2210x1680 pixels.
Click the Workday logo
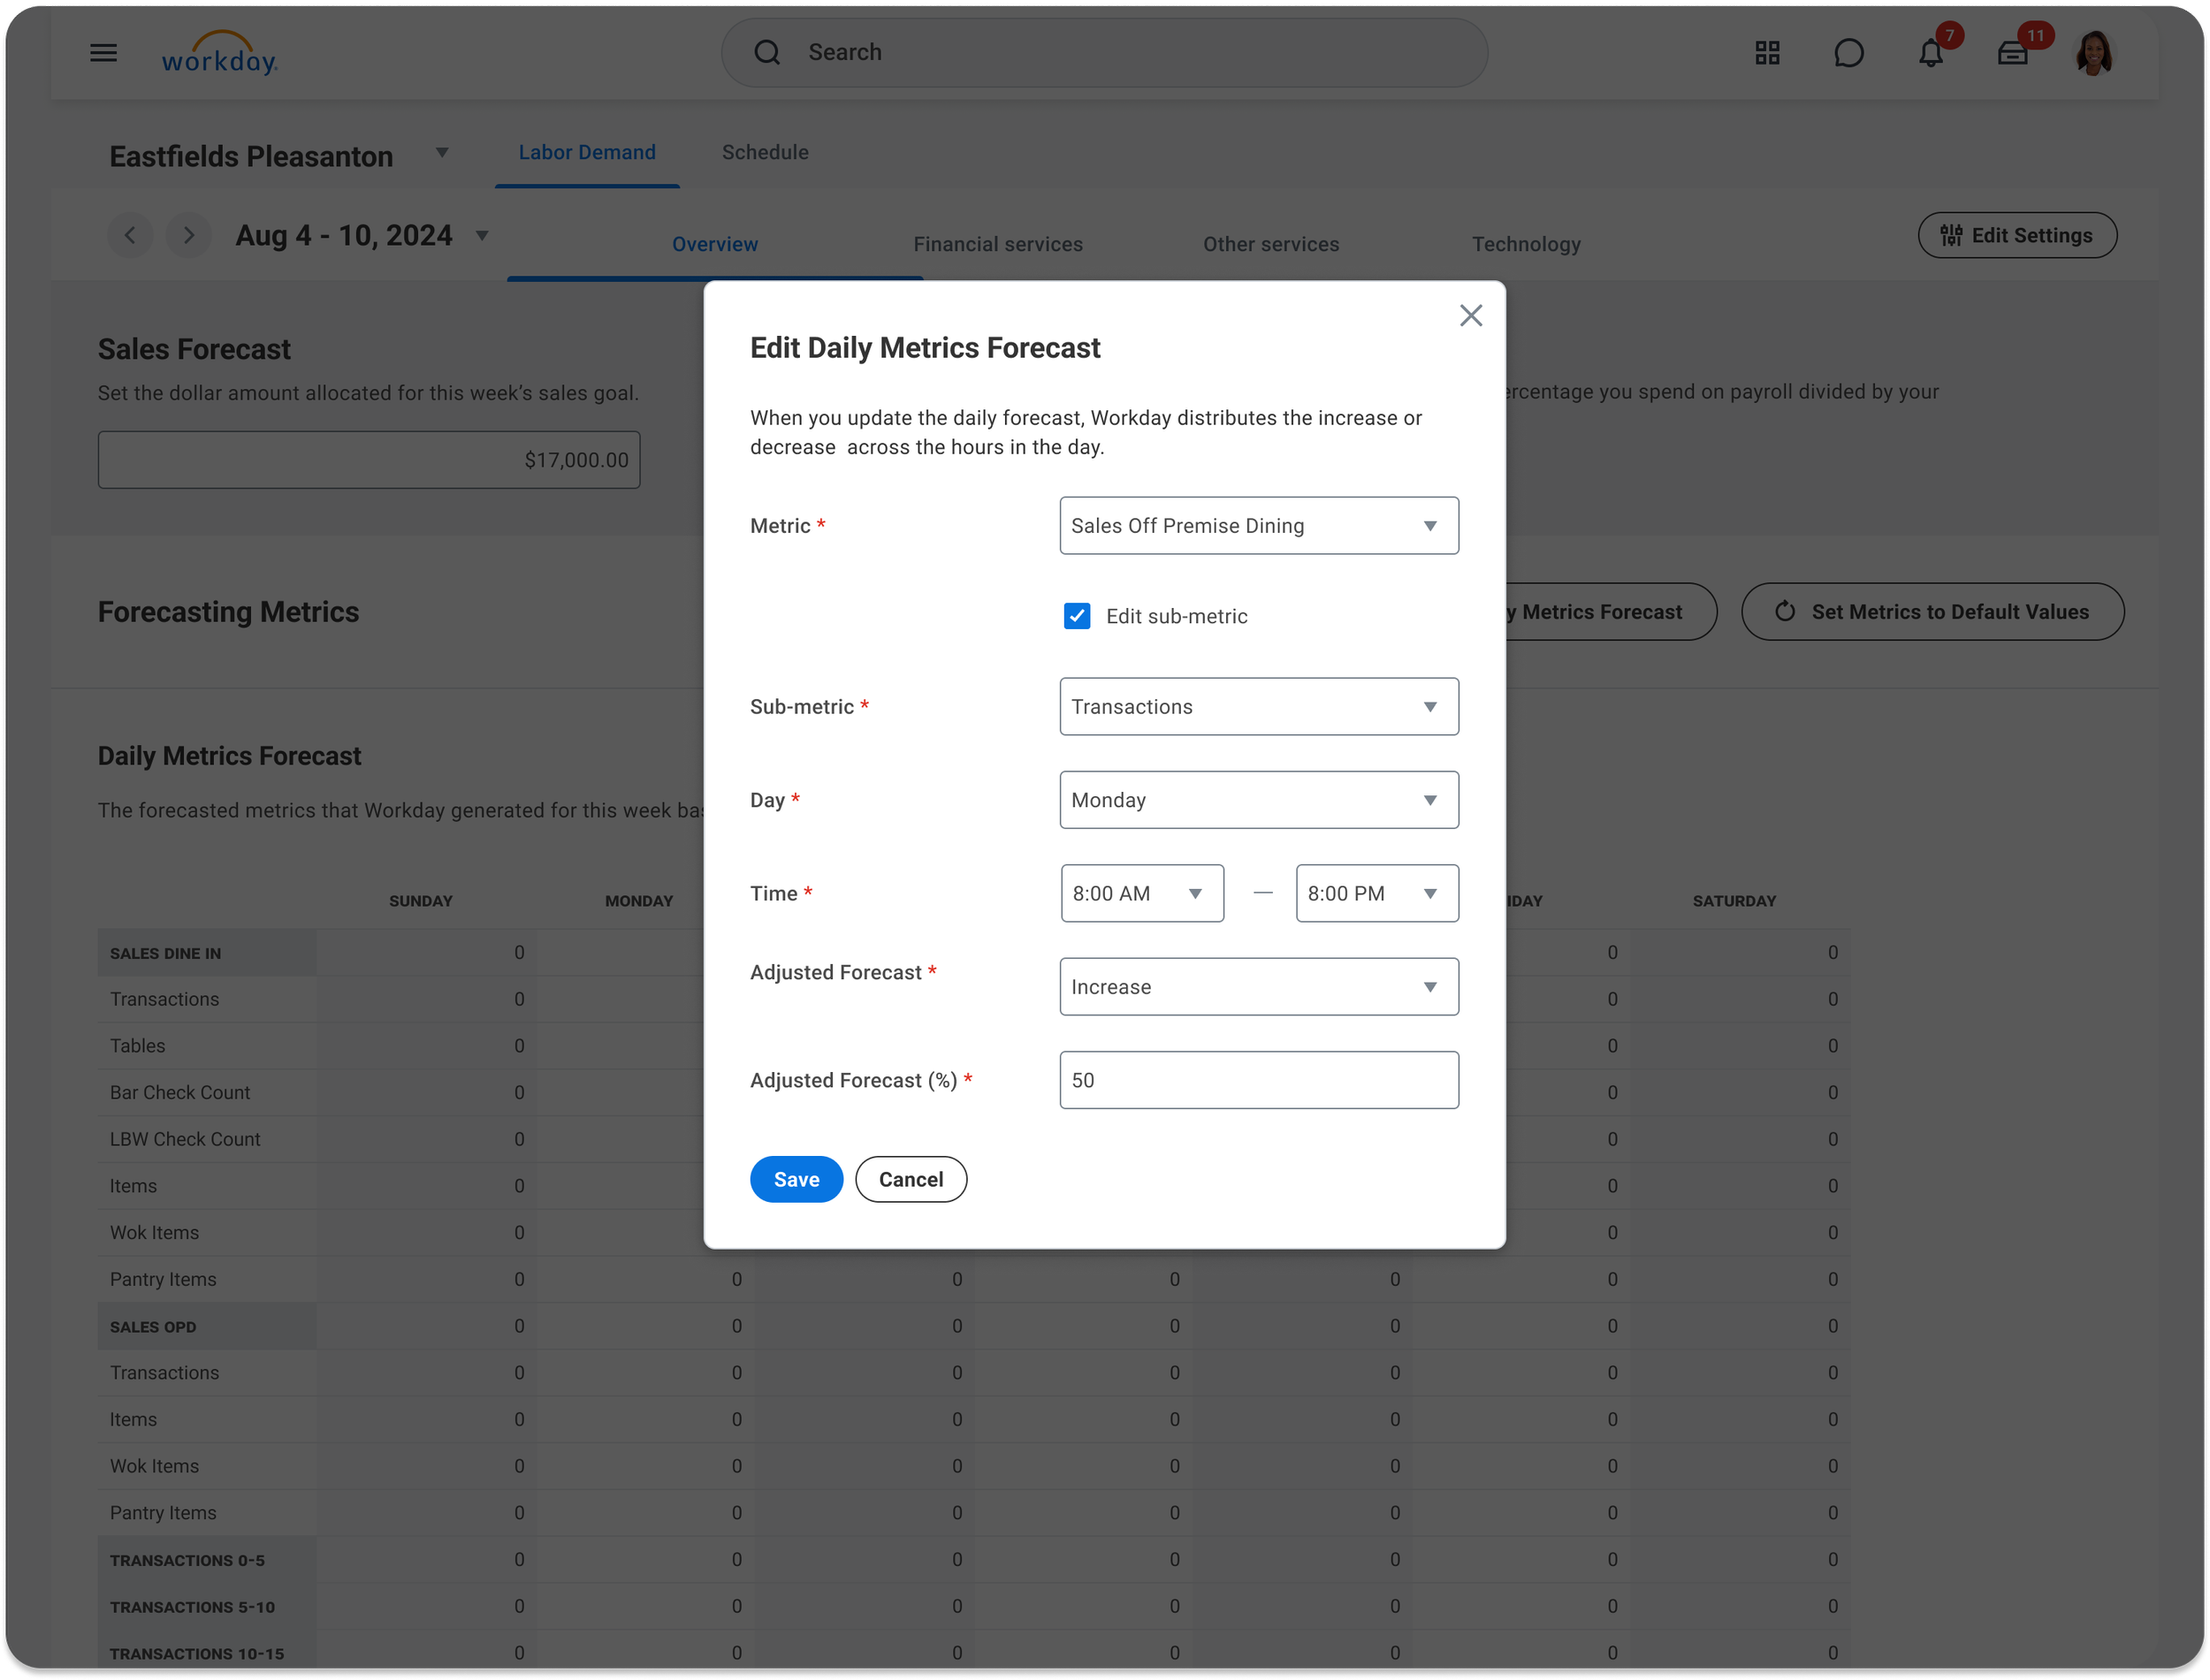pos(220,54)
